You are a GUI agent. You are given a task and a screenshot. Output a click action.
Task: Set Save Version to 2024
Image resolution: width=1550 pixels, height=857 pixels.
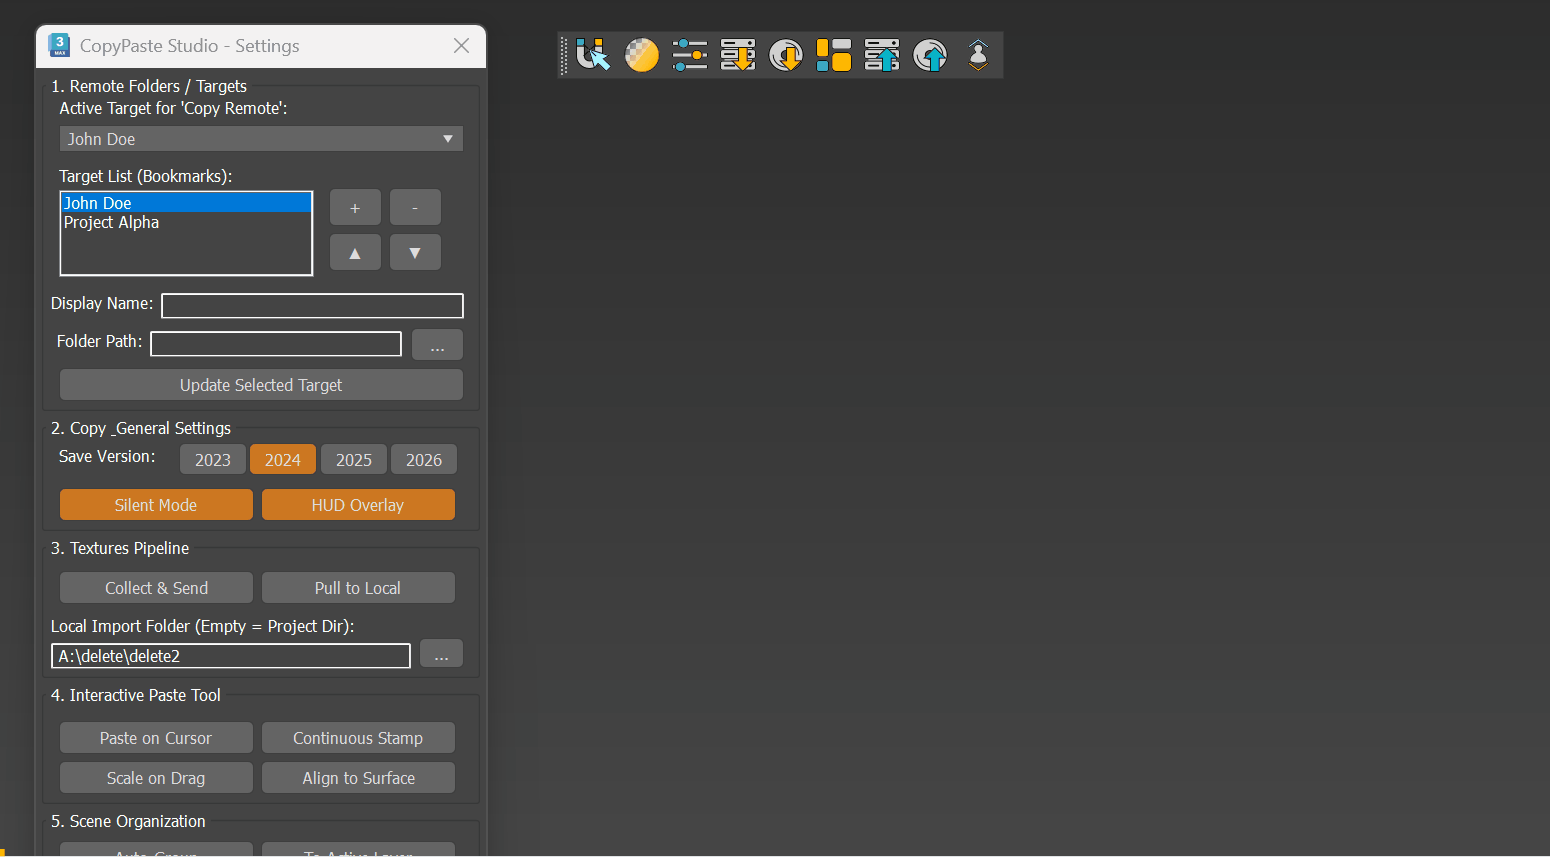tap(283, 460)
